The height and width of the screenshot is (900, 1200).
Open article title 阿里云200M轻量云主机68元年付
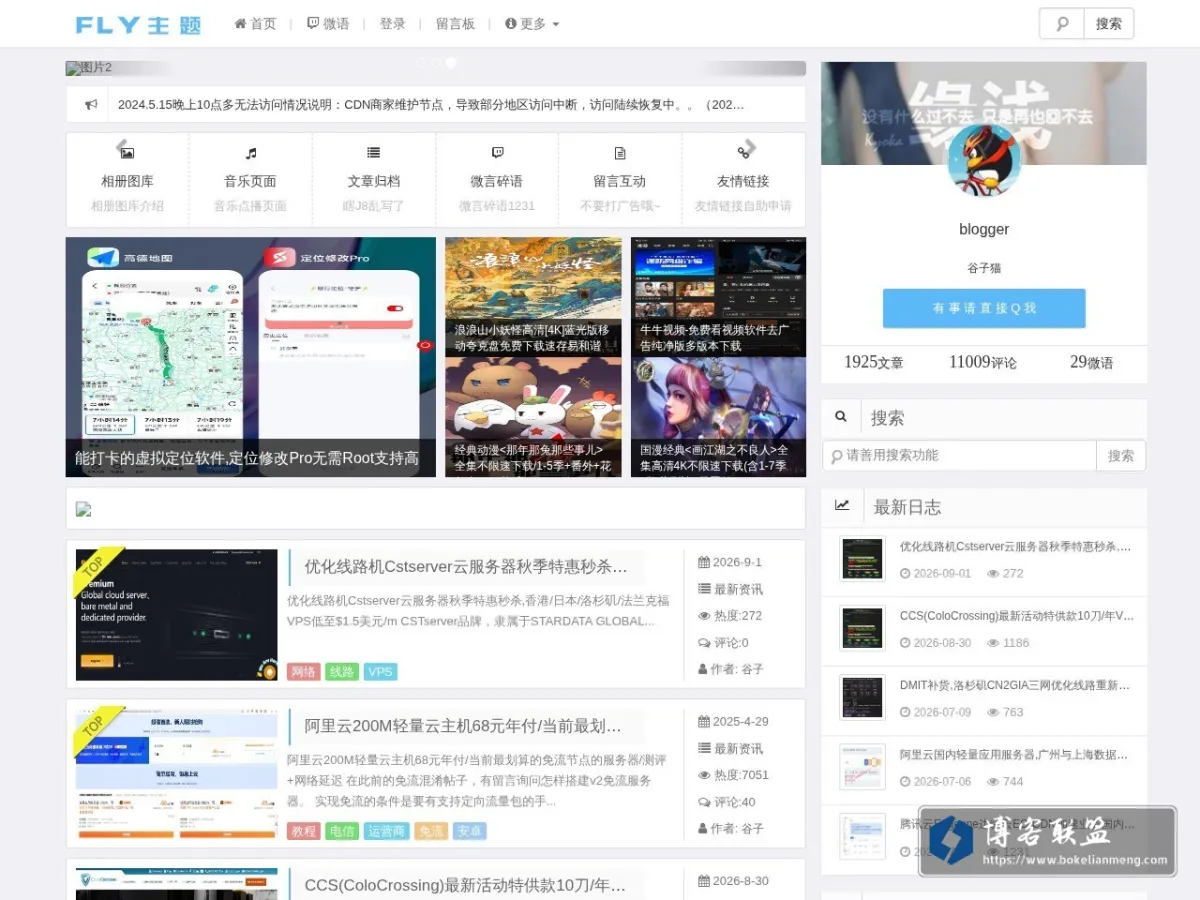click(x=463, y=726)
